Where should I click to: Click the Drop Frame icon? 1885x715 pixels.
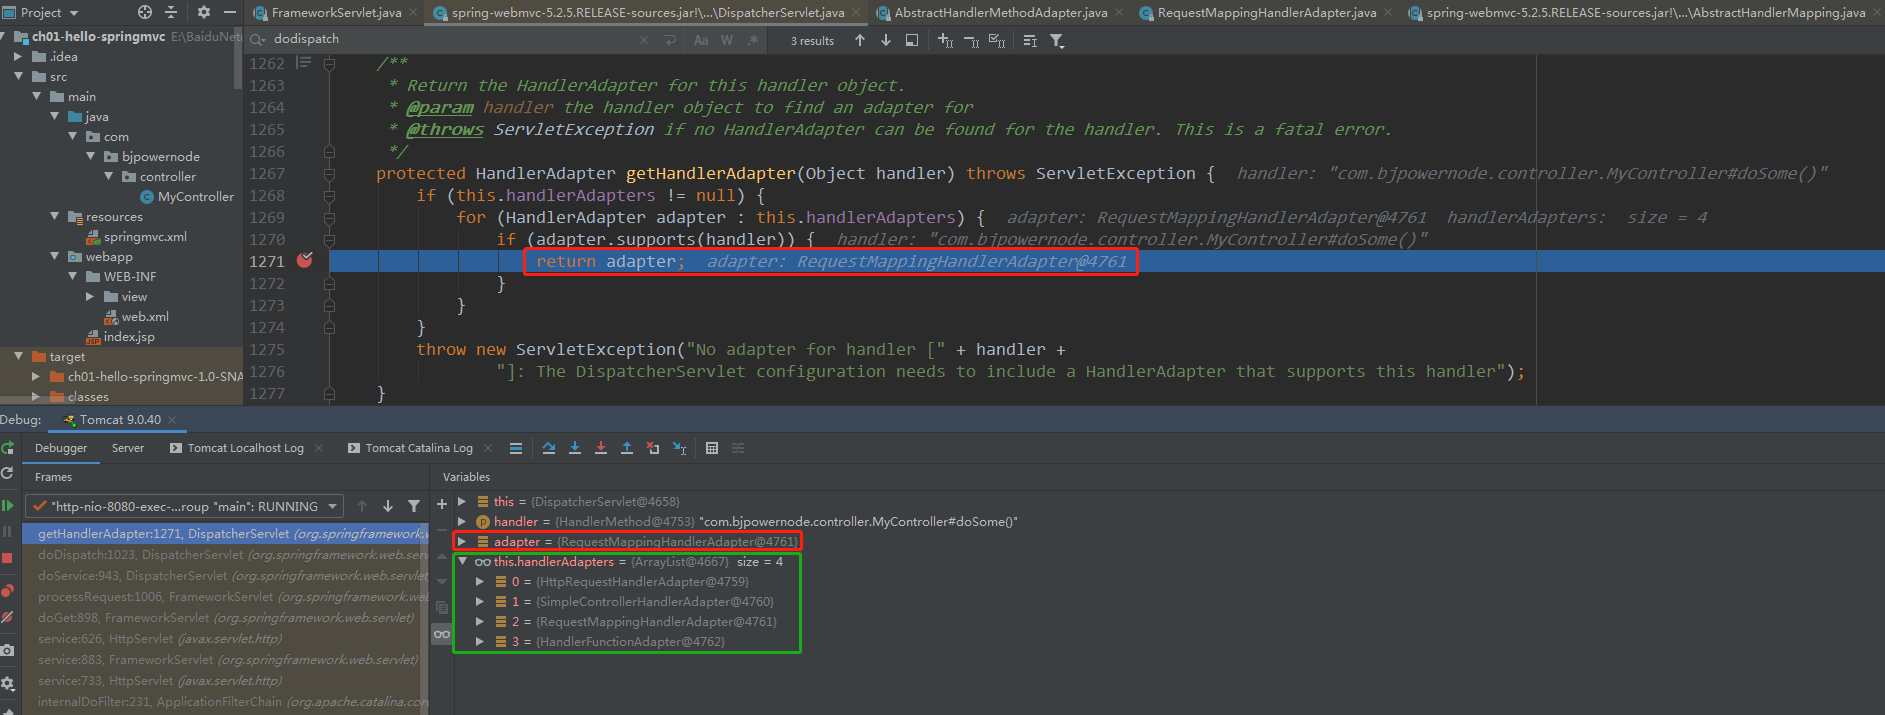point(653,448)
